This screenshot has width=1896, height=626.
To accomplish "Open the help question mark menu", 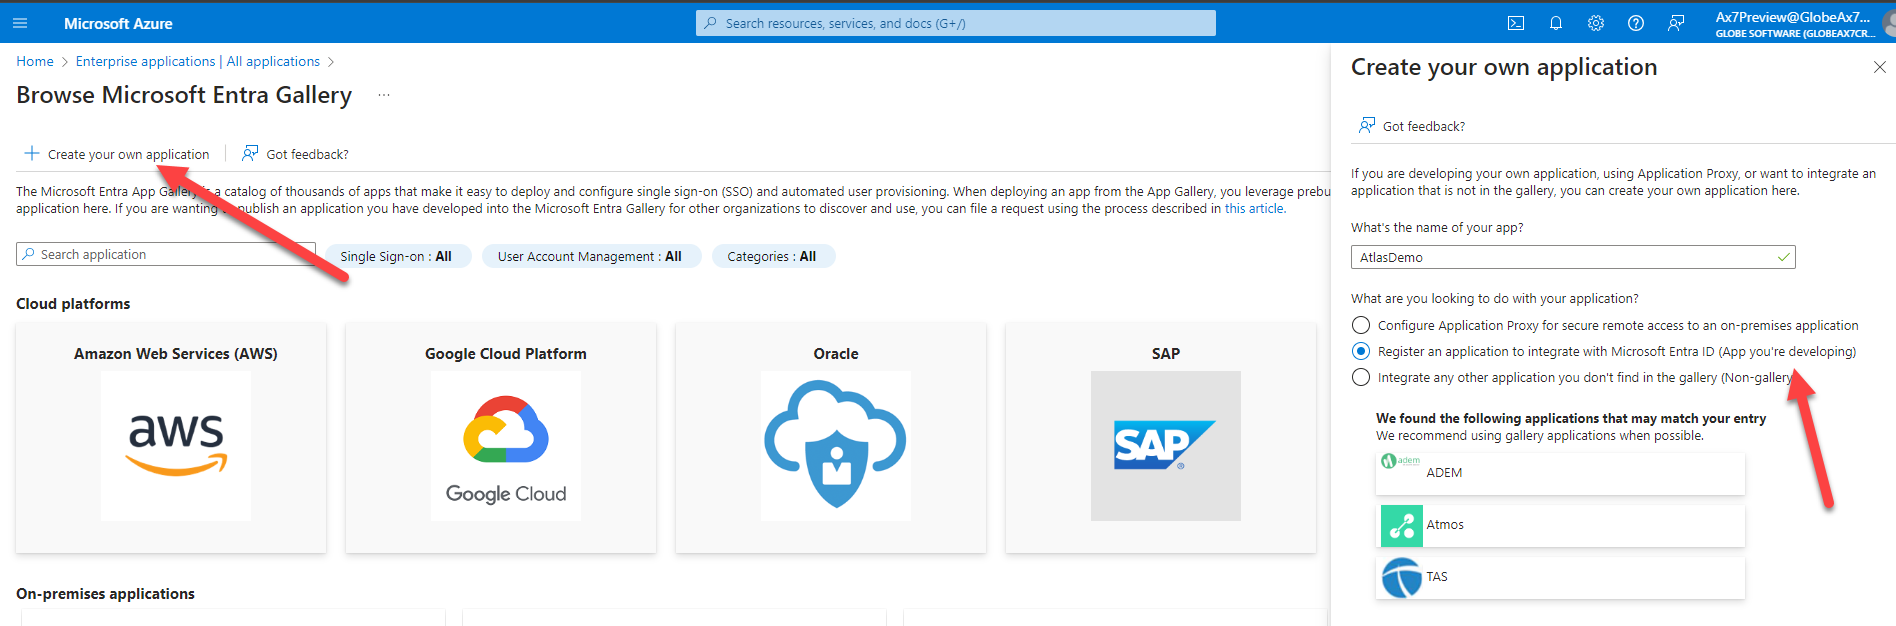I will [x=1636, y=23].
